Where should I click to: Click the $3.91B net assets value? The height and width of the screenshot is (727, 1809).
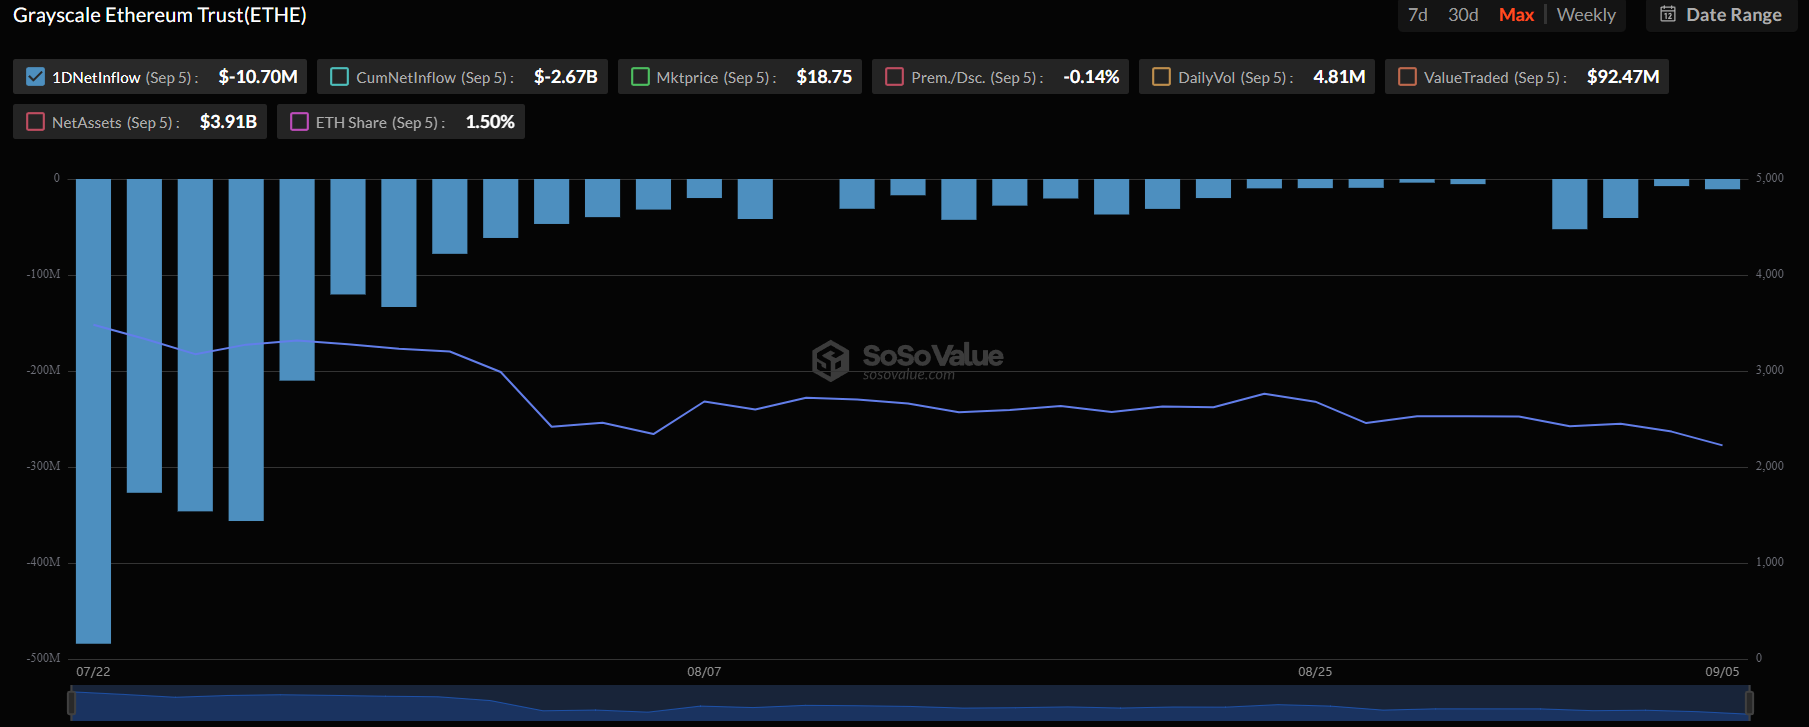click(x=228, y=122)
